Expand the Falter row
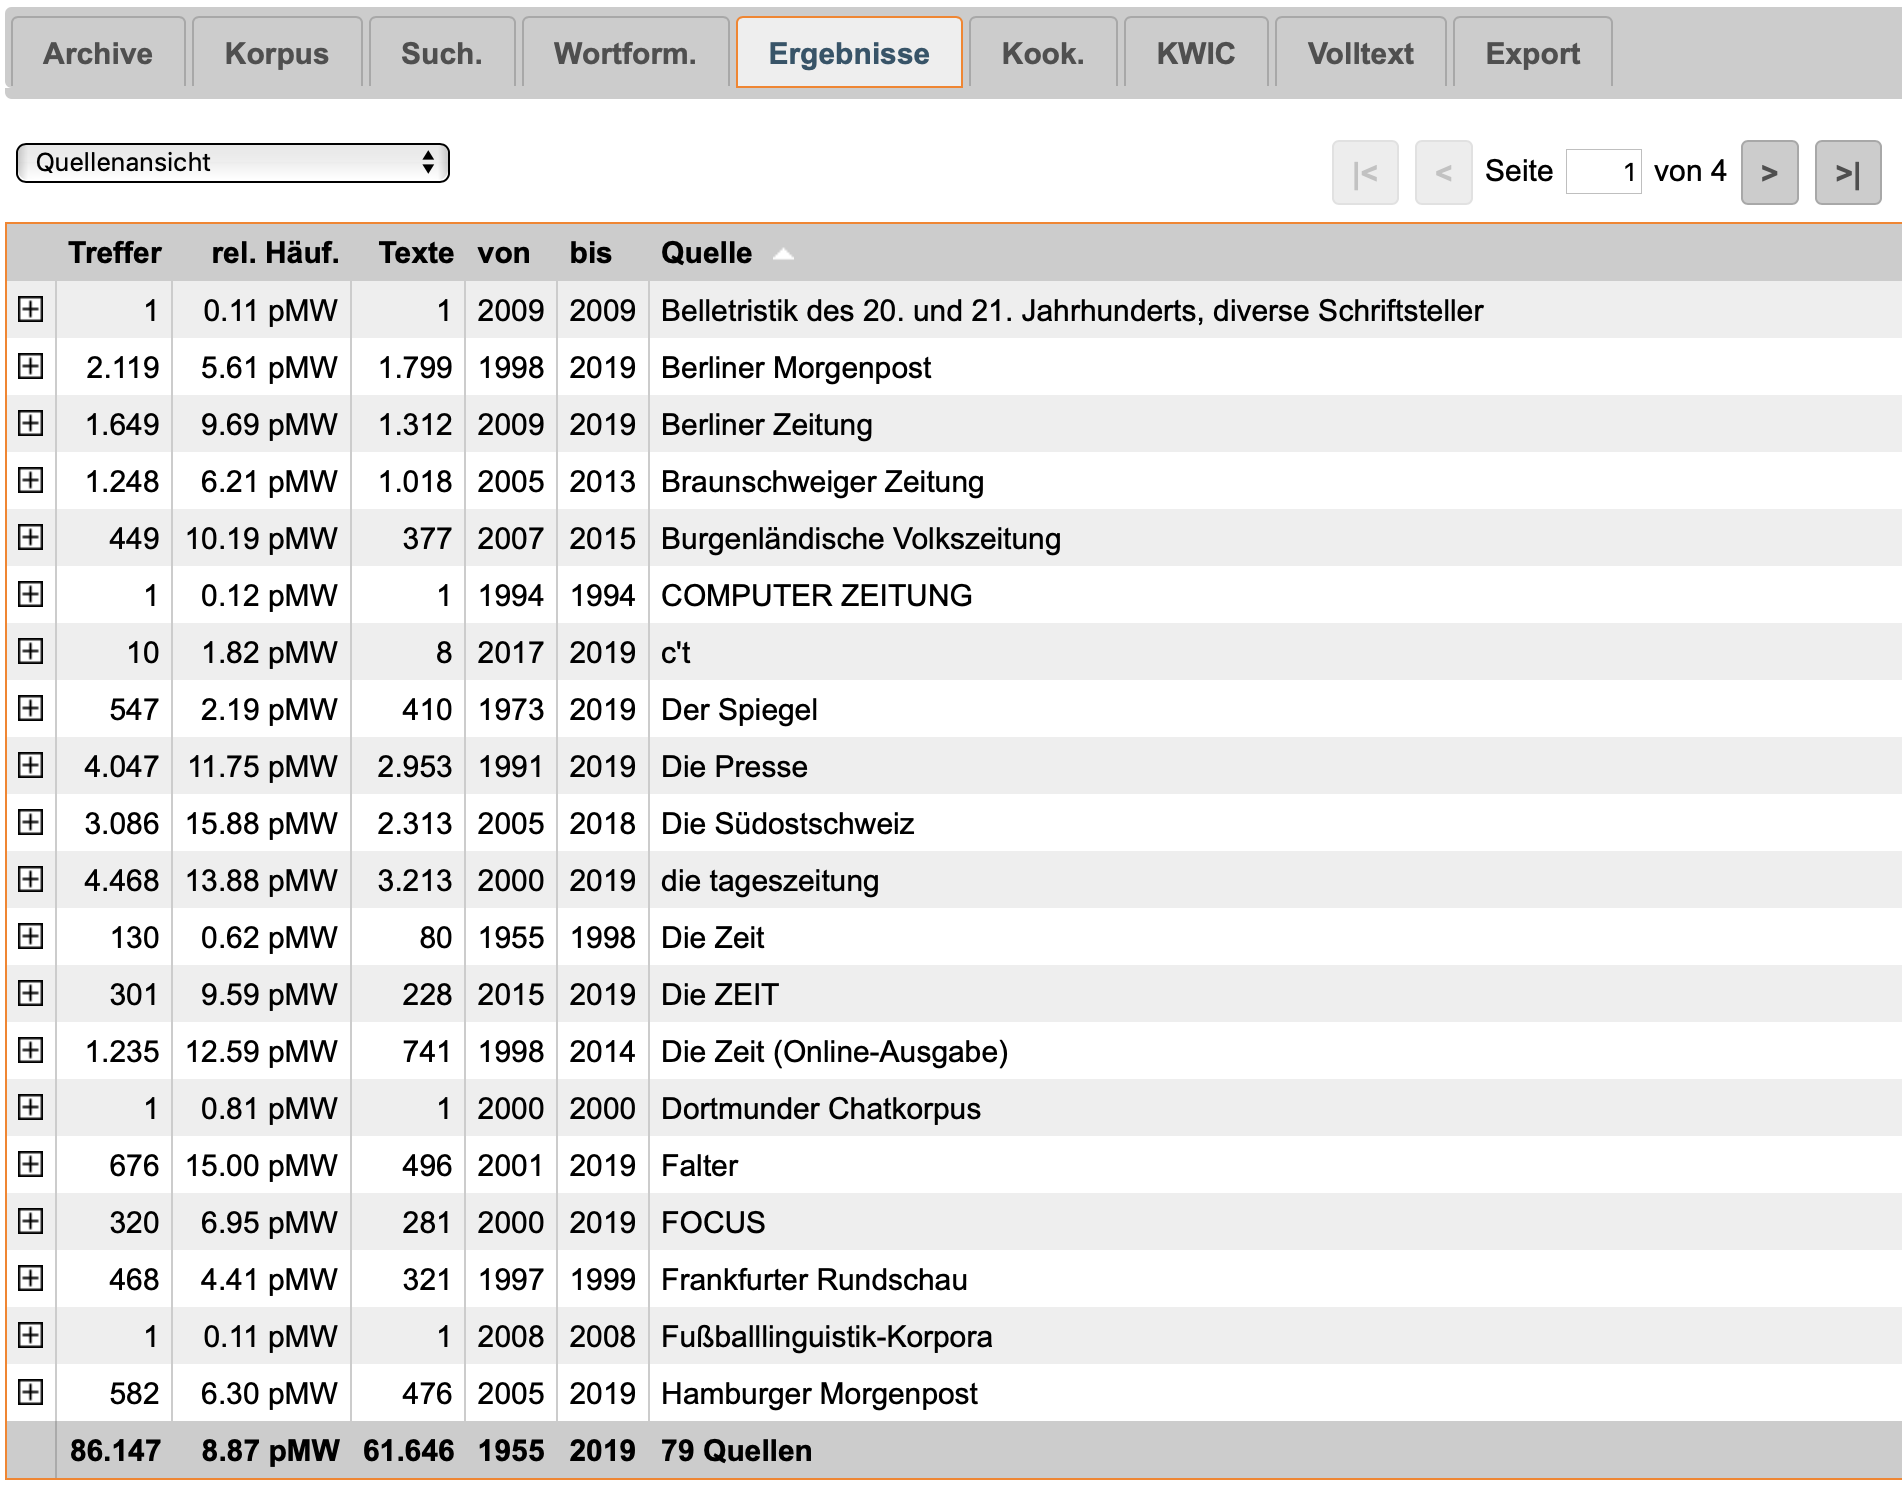Image resolution: width=1902 pixels, height=1496 pixels. [31, 1165]
